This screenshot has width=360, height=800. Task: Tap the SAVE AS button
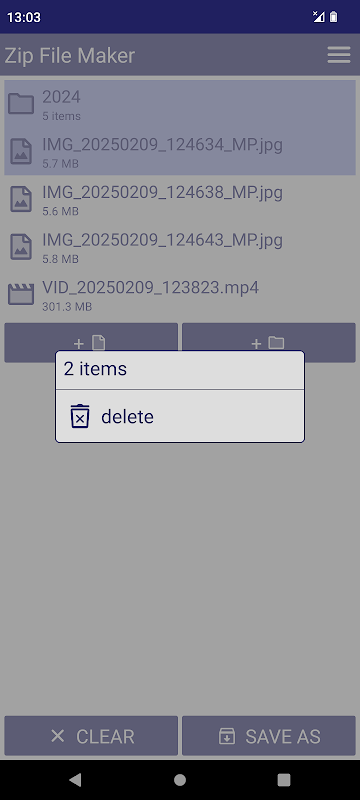(x=269, y=736)
